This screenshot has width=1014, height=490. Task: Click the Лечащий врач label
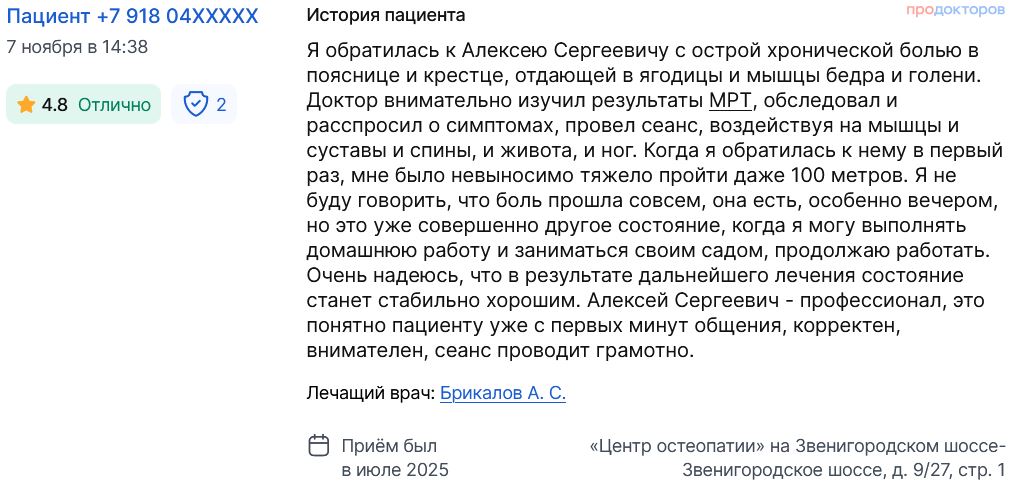click(370, 393)
